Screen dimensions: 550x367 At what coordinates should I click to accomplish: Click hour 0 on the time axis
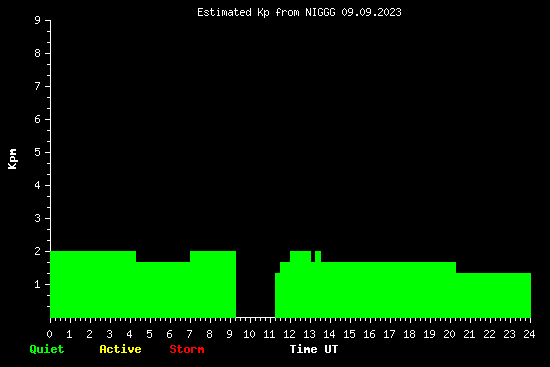[x=49, y=334]
